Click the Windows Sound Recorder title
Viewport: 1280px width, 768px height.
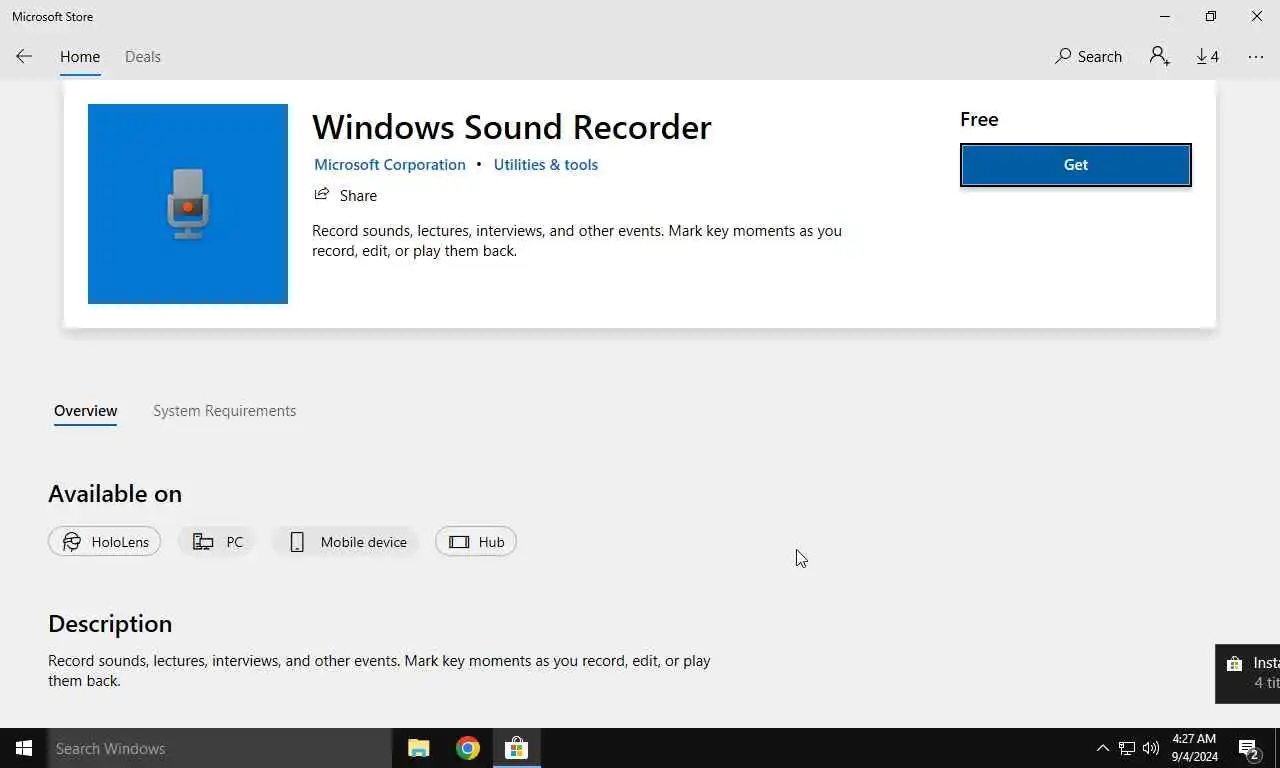512,127
